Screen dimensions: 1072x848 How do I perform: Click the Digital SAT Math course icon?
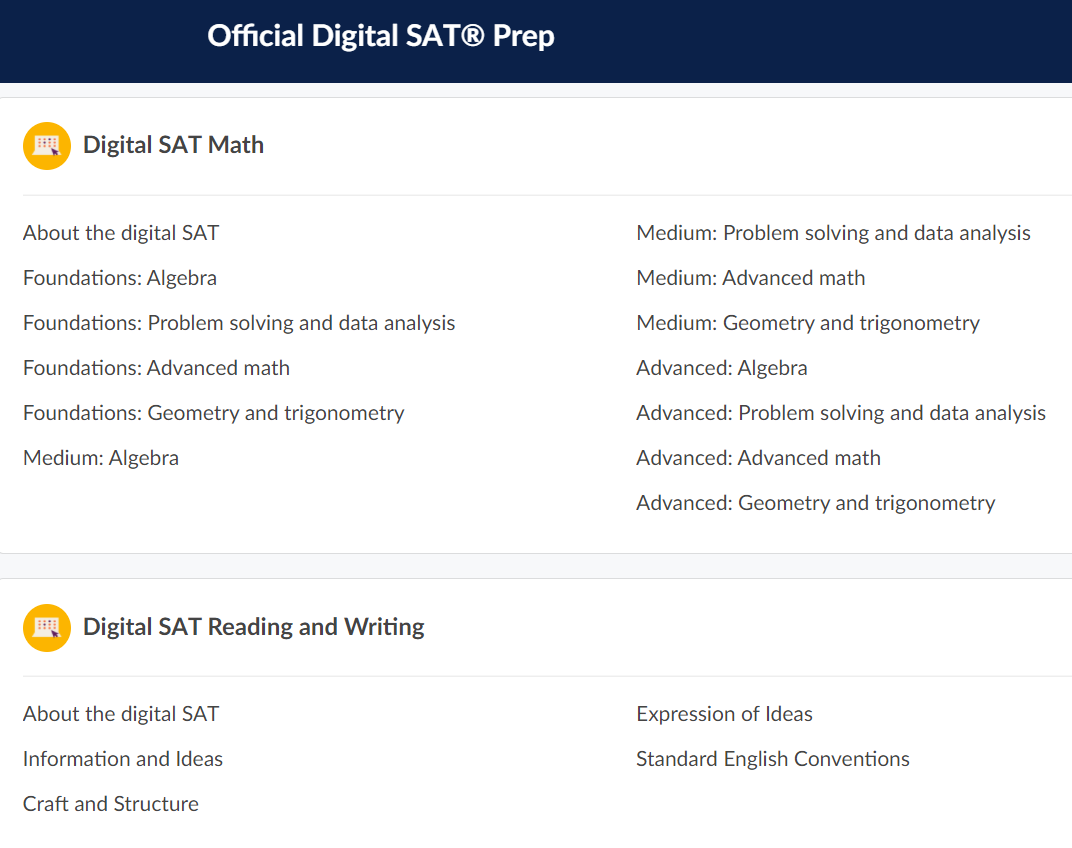point(47,146)
